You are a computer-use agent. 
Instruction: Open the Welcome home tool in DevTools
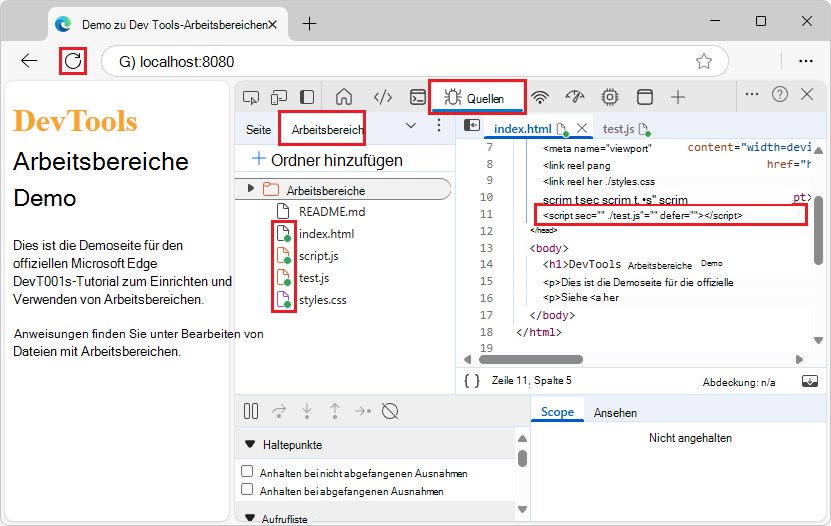(344, 97)
